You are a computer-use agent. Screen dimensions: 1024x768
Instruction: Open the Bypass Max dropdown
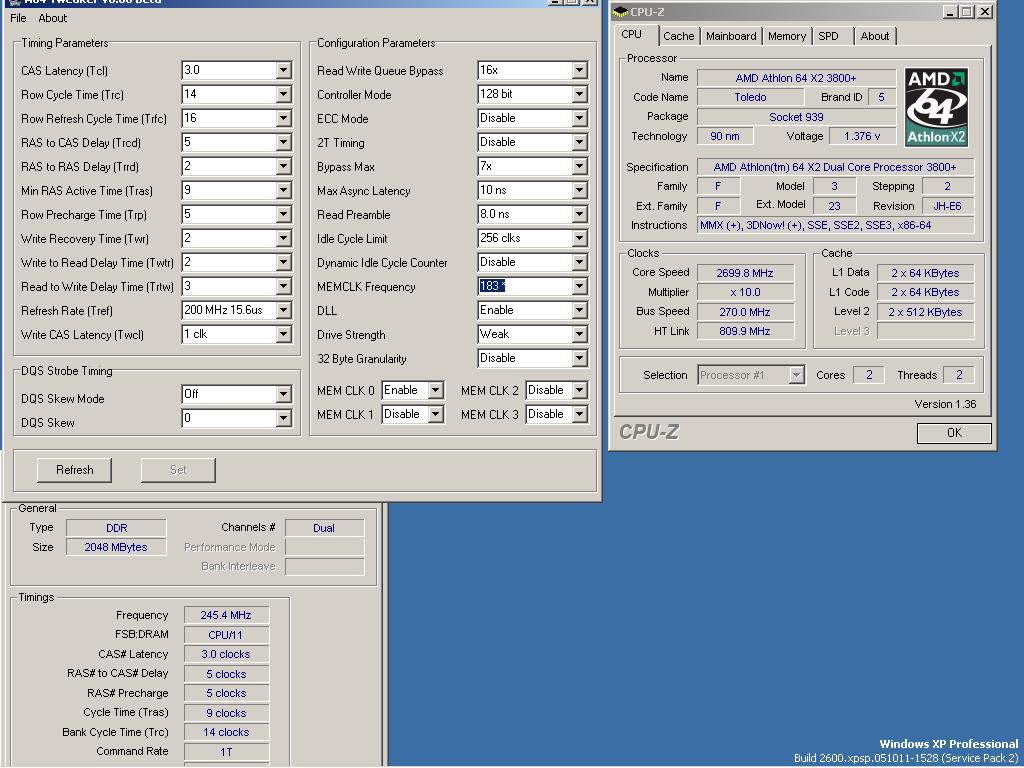pyautogui.click(x=579, y=167)
